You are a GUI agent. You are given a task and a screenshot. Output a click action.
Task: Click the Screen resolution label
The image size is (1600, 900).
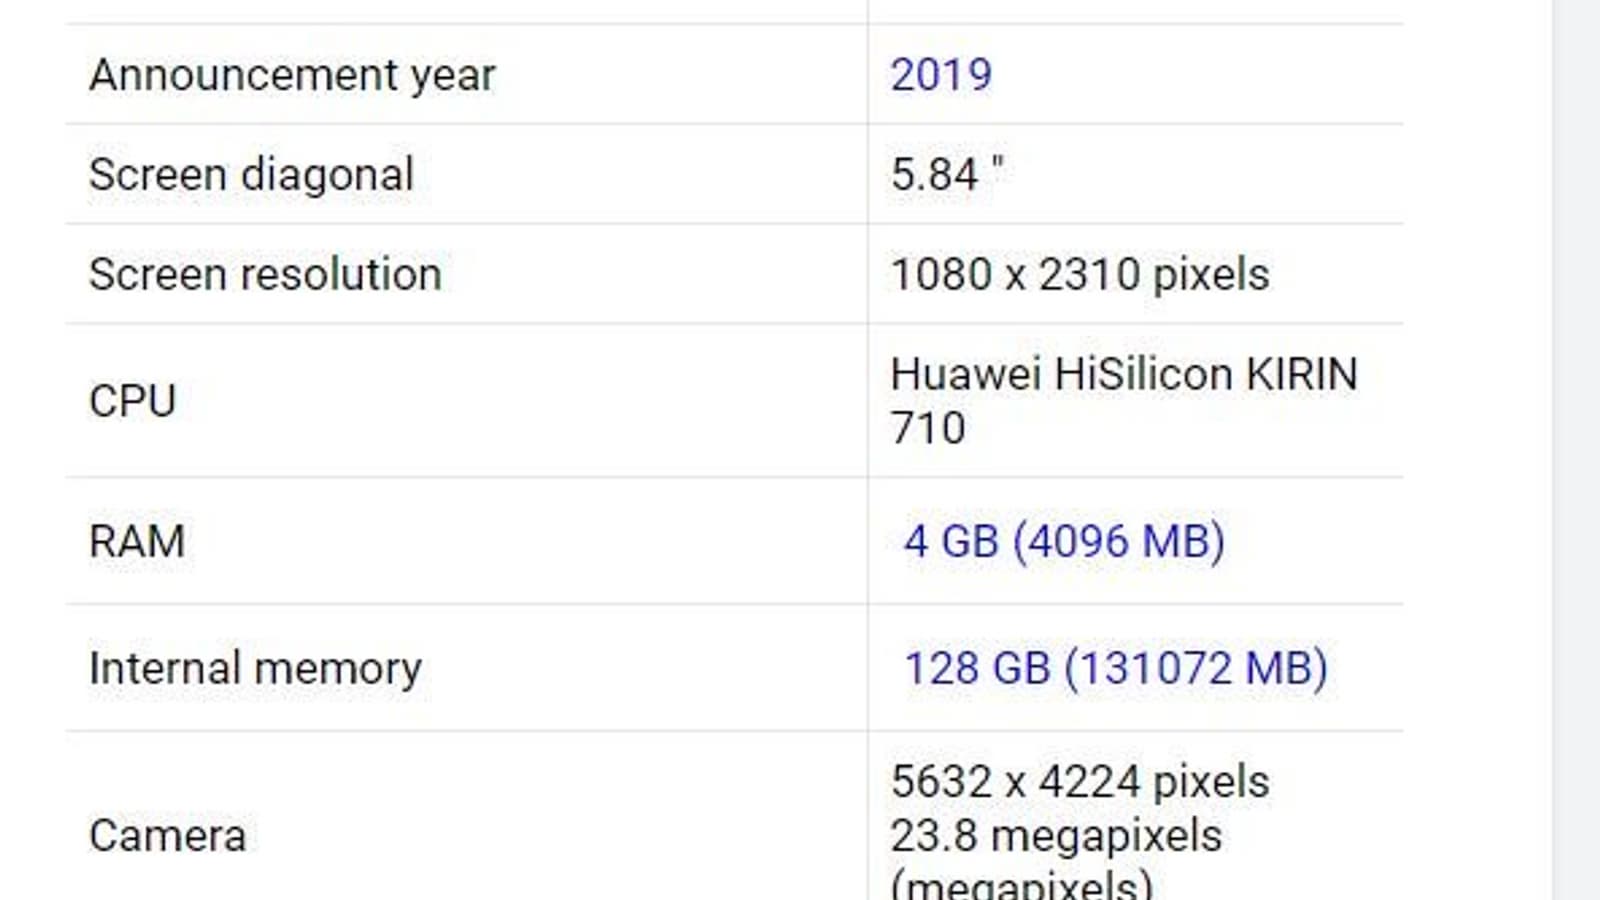coord(265,275)
